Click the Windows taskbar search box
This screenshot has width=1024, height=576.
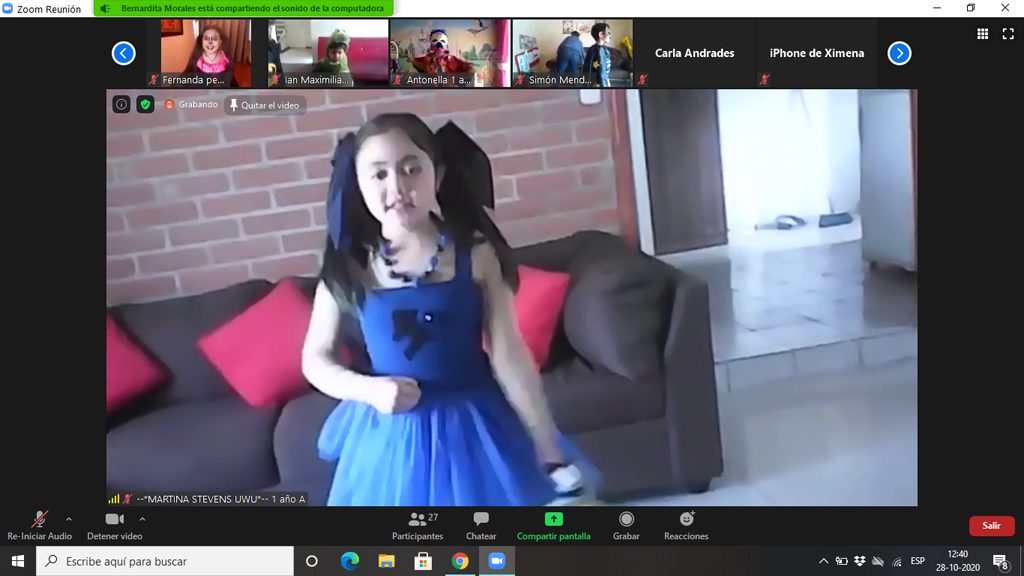pyautogui.click(x=165, y=561)
